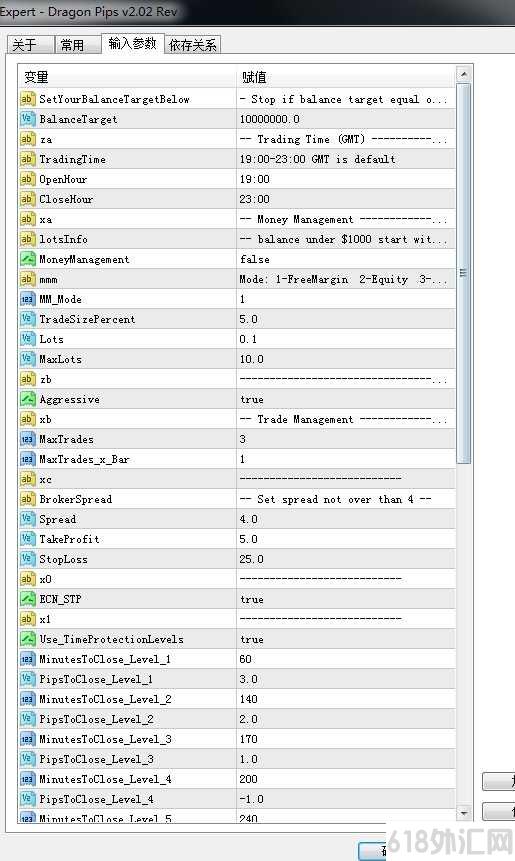Image resolution: width=515 pixels, height=861 pixels.
Task: Click the boolean icon beside ECN_STP
Action: [x=27, y=599]
